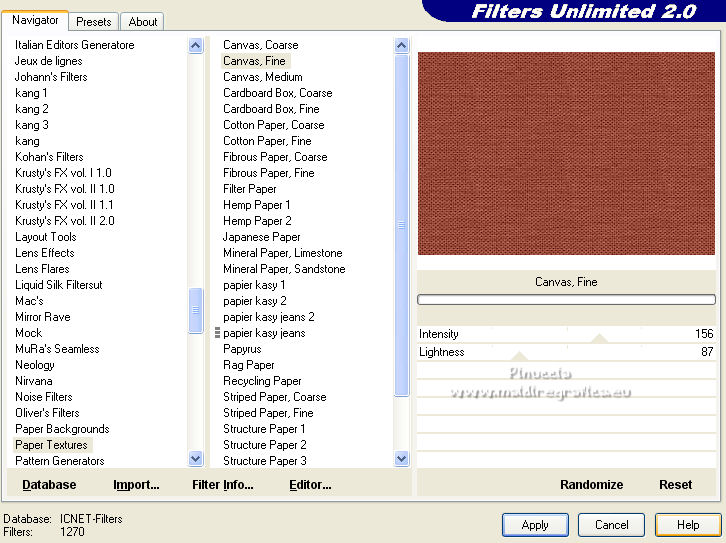Select Krusty's FX vol. I 1.0
726x543 pixels.
tap(63, 173)
